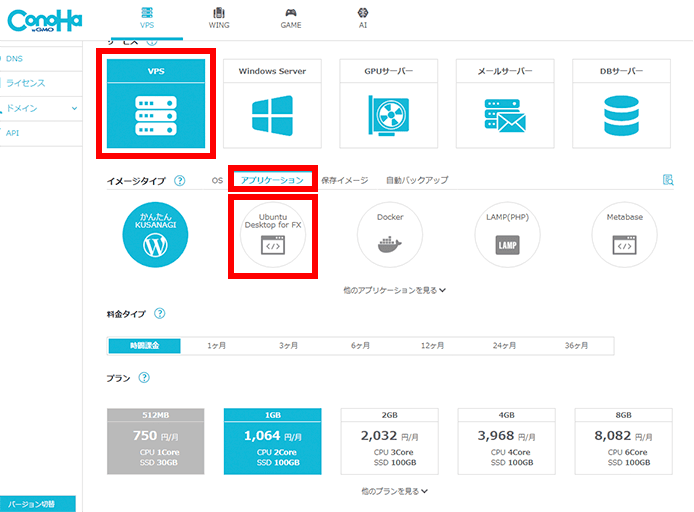The image size is (694, 512).
Task: Select the DBサーバー service card
Action: [621, 103]
